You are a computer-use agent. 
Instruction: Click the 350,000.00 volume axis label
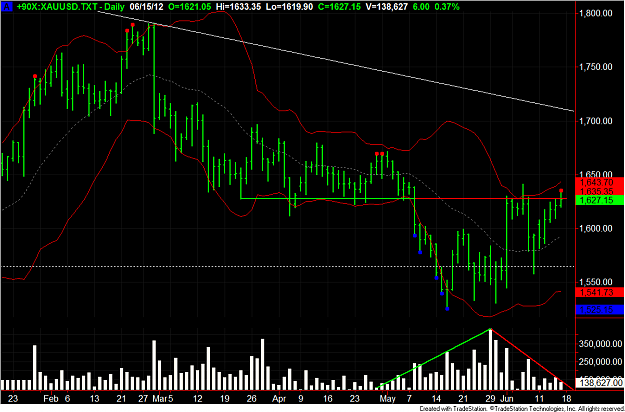pos(599,343)
